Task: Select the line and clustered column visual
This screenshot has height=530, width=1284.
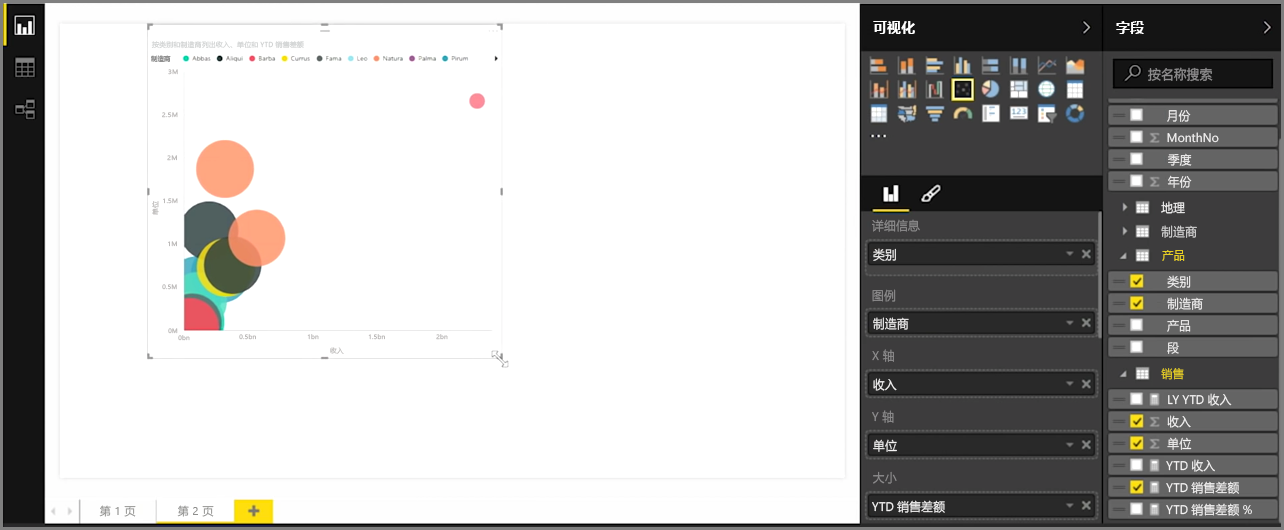Action: (x=907, y=90)
